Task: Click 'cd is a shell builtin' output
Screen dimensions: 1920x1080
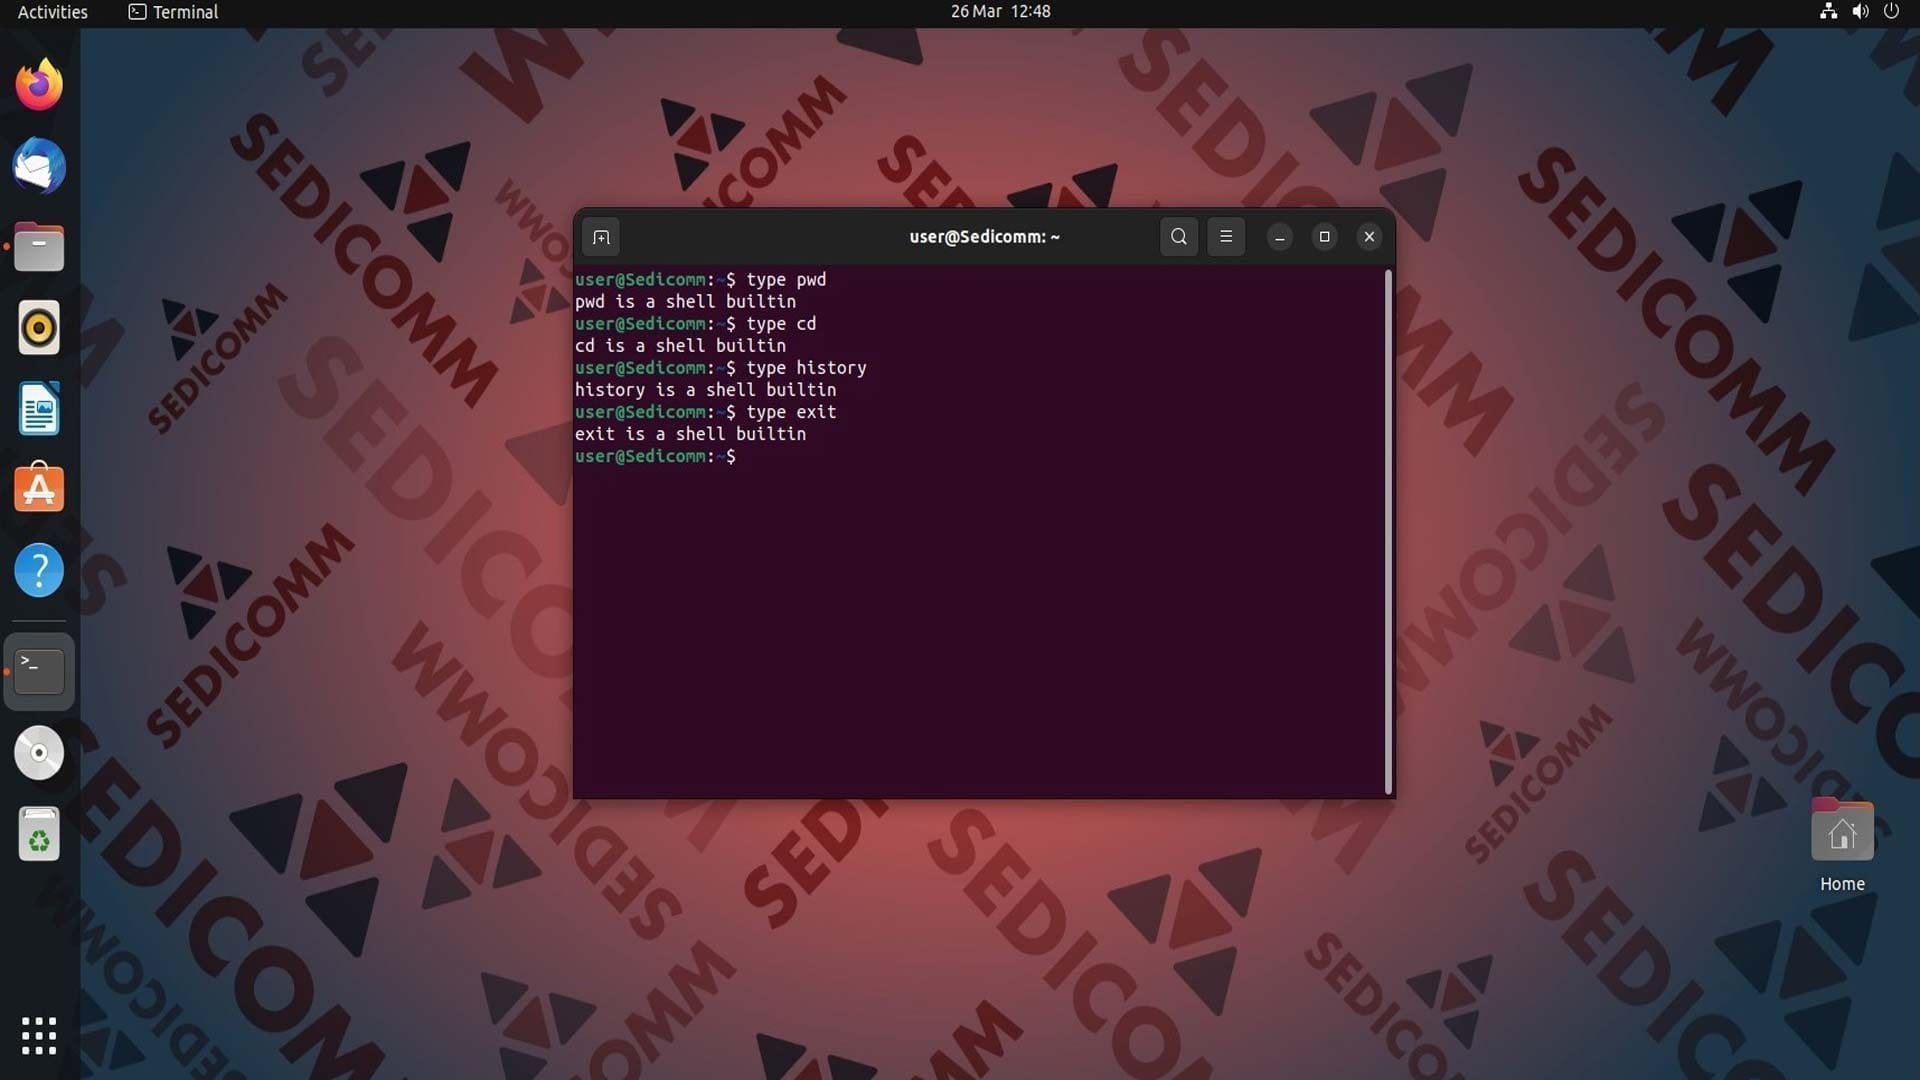Action: click(x=680, y=346)
